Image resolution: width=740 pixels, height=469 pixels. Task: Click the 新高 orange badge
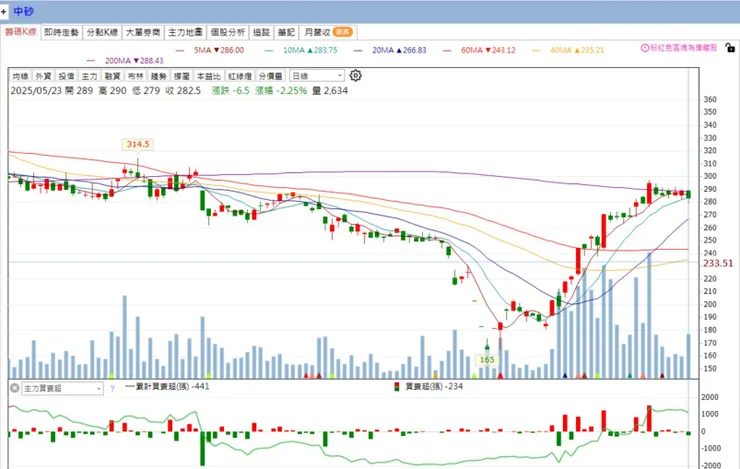342,32
